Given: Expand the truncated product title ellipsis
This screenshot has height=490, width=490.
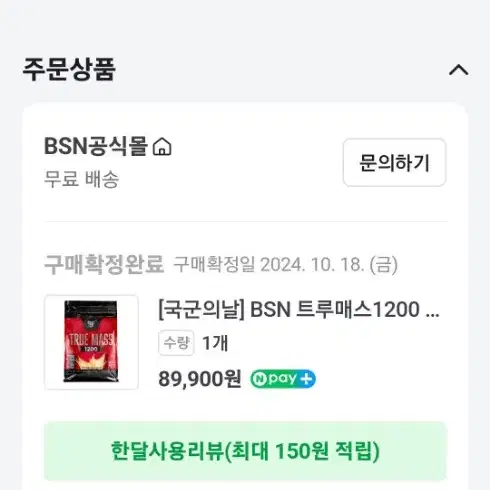Looking at the screenshot, I should pyautogui.click(x=433, y=315).
